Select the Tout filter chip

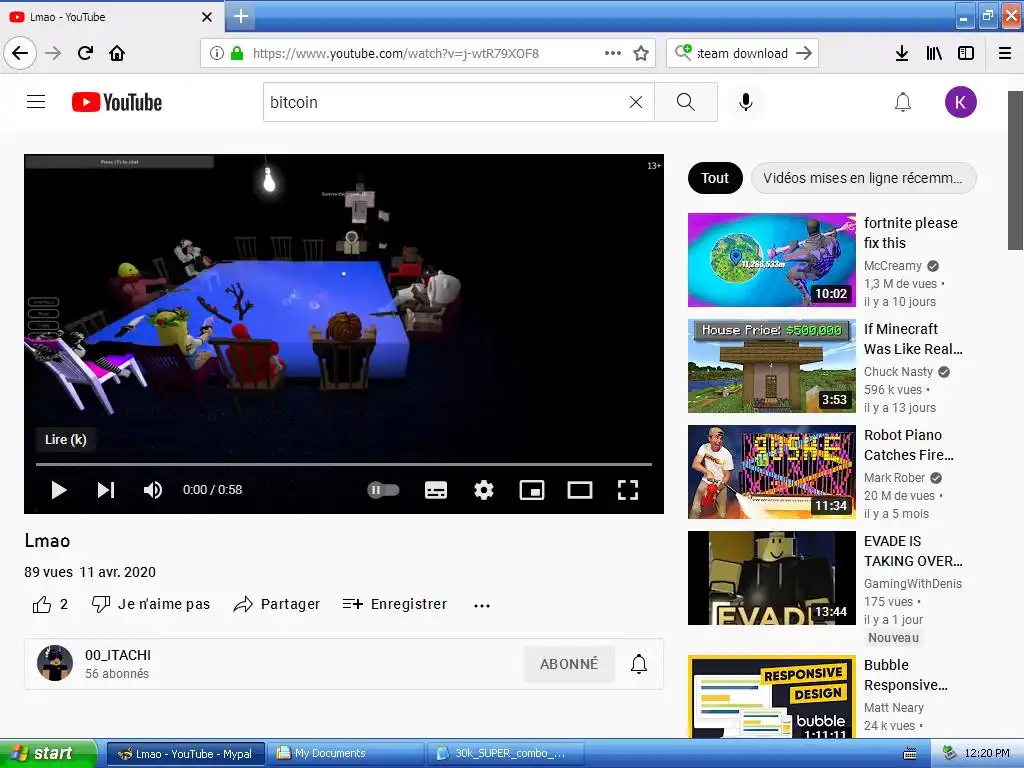pos(715,178)
